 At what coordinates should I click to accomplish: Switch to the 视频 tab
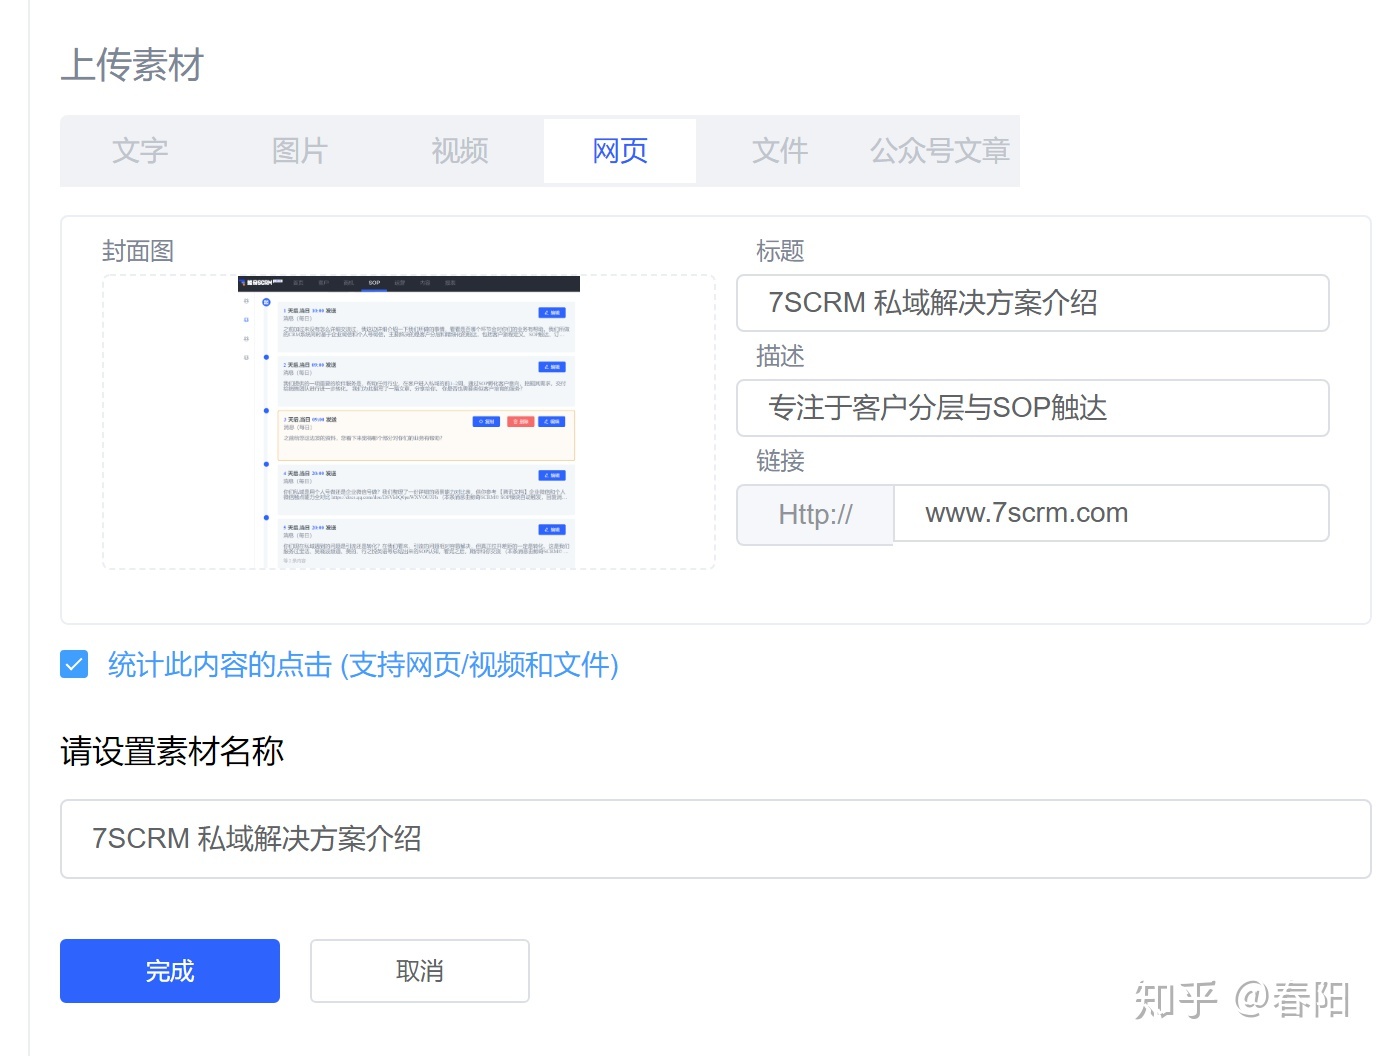point(460,151)
